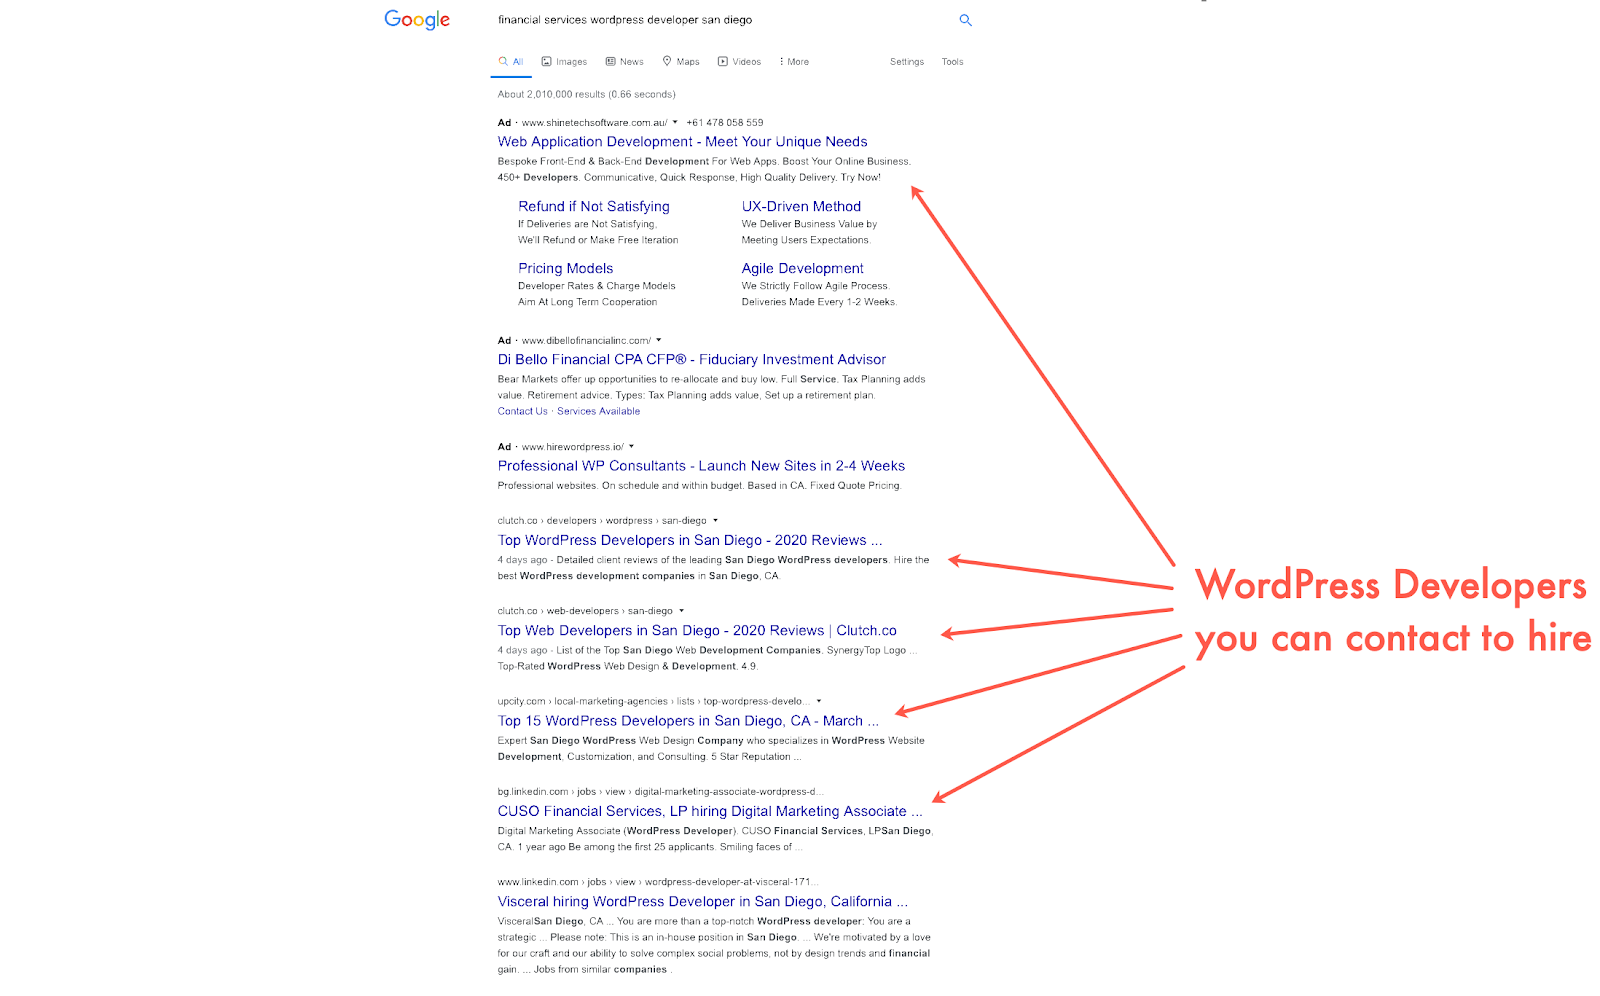Open the UX-Driven Method sitelink
This screenshot has width=1600, height=996.
coord(801,206)
